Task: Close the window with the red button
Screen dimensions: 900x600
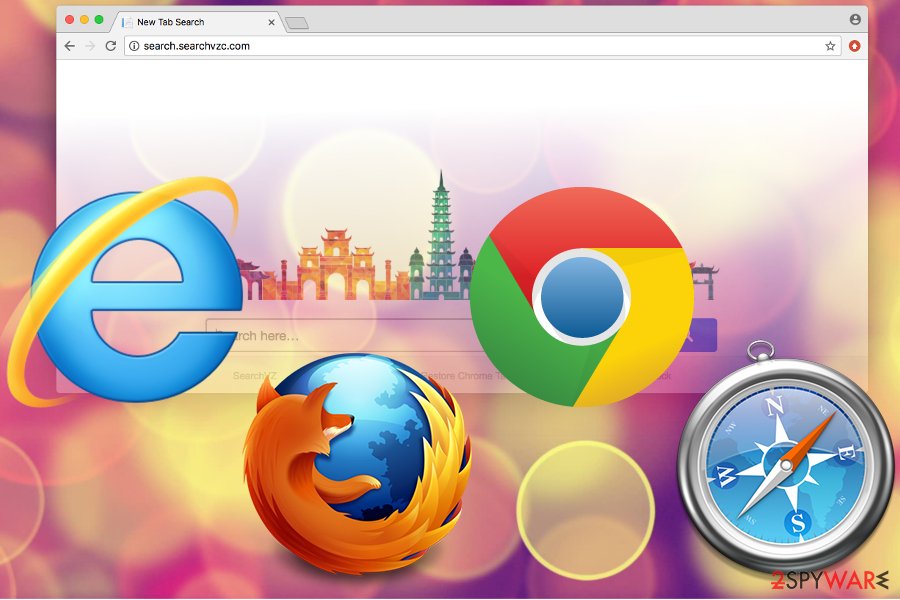Action: pyautogui.click(x=69, y=20)
